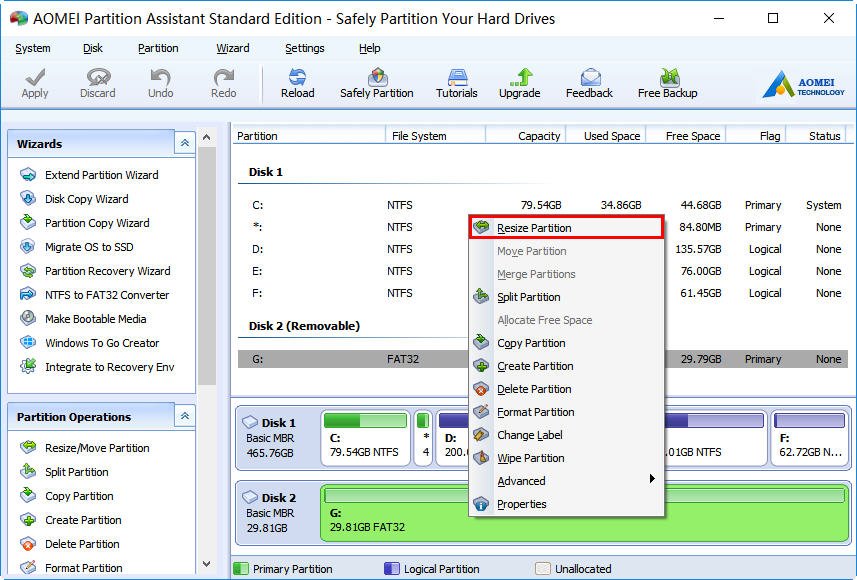Image resolution: width=857 pixels, height=580 pixels.
Task: Select the D: partition row
Action: pyautogui.click(x=353, y=249)
